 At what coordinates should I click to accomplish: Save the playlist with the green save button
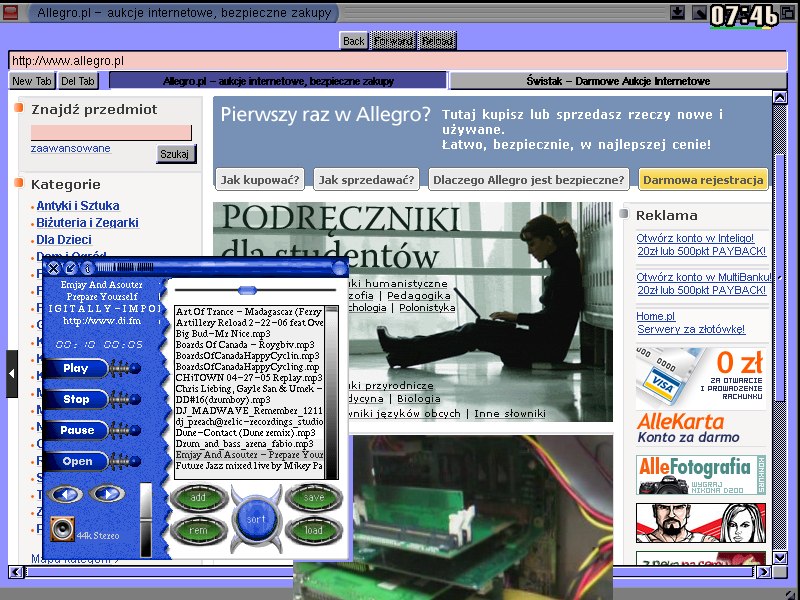(x=314, y=497)
